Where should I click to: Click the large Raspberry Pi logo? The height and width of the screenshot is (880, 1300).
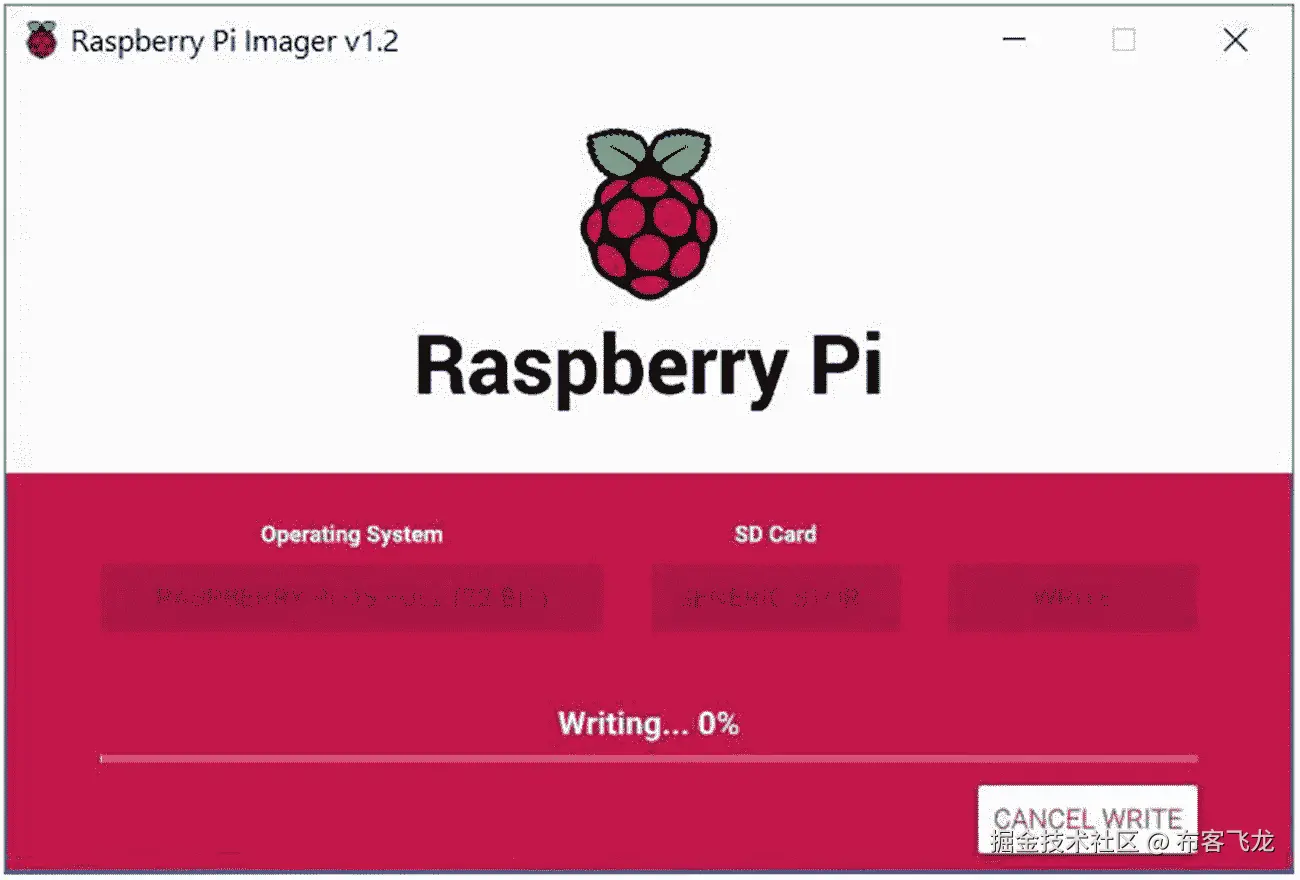[649, 214]
